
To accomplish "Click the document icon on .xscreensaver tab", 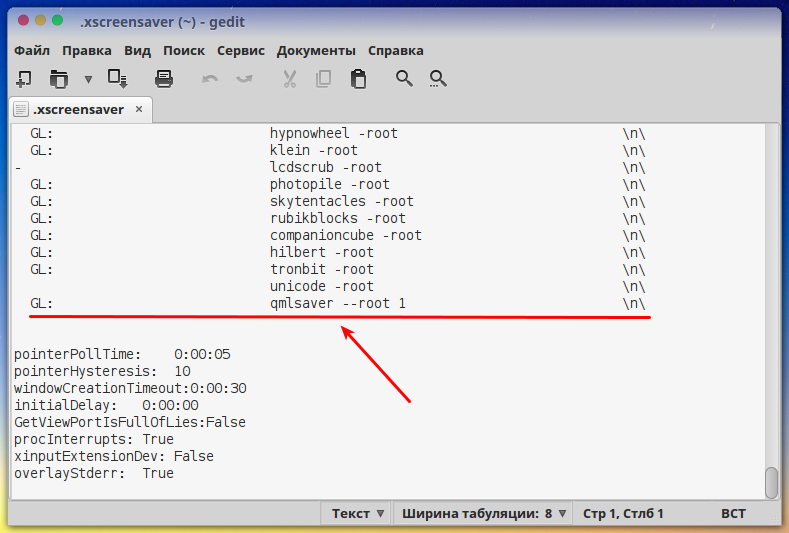I will (x=21, y=110).
